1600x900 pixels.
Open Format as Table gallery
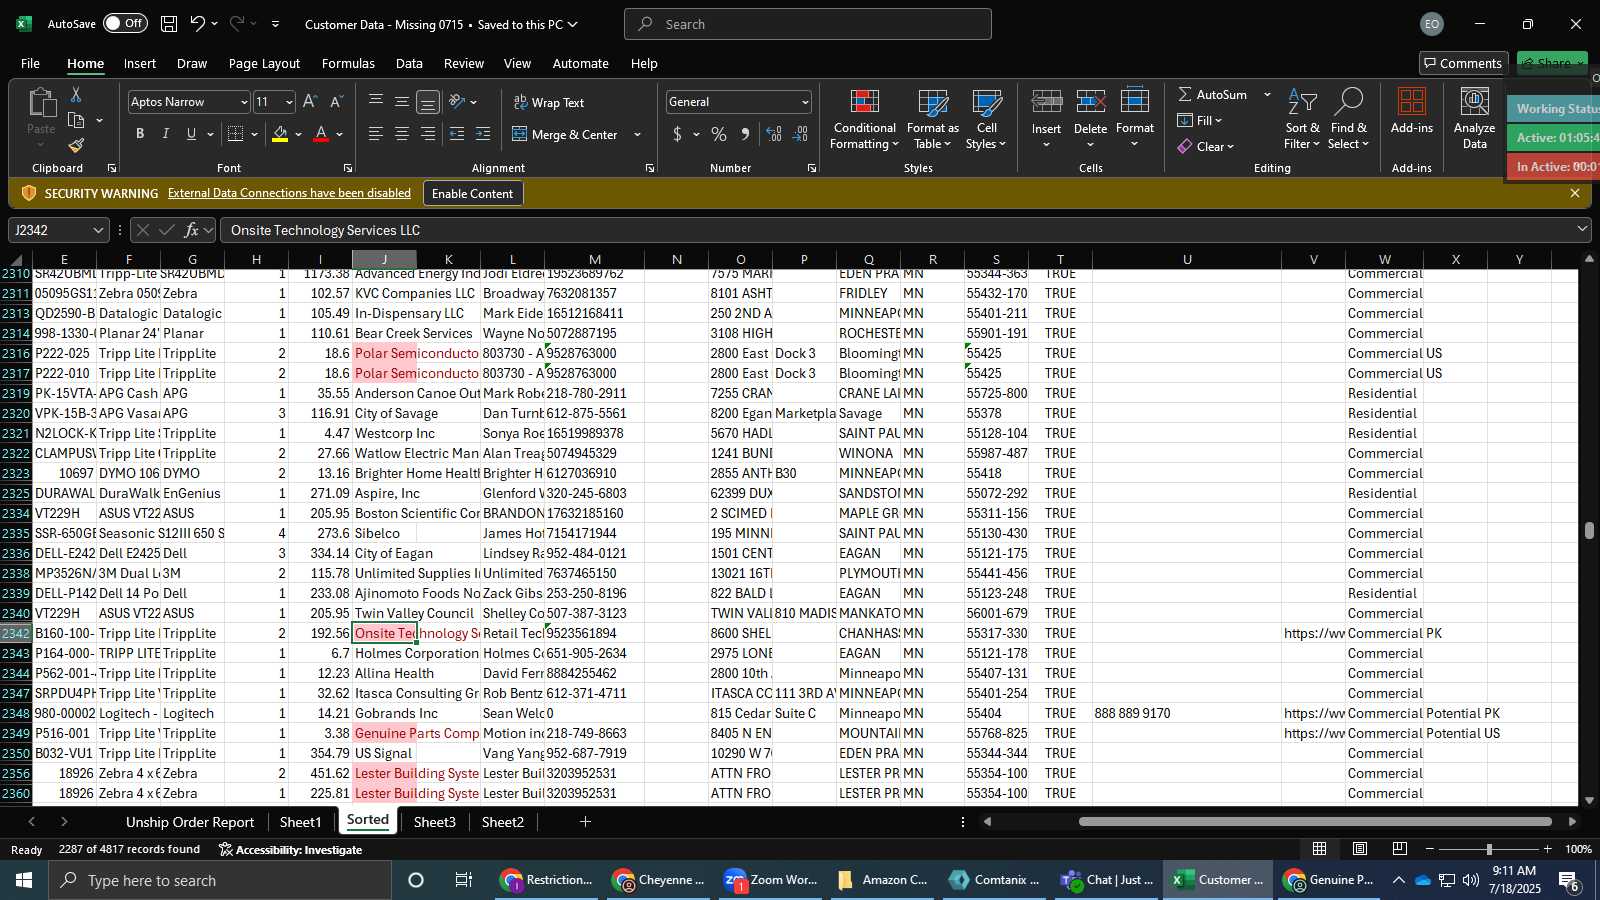tap(932, 120)
